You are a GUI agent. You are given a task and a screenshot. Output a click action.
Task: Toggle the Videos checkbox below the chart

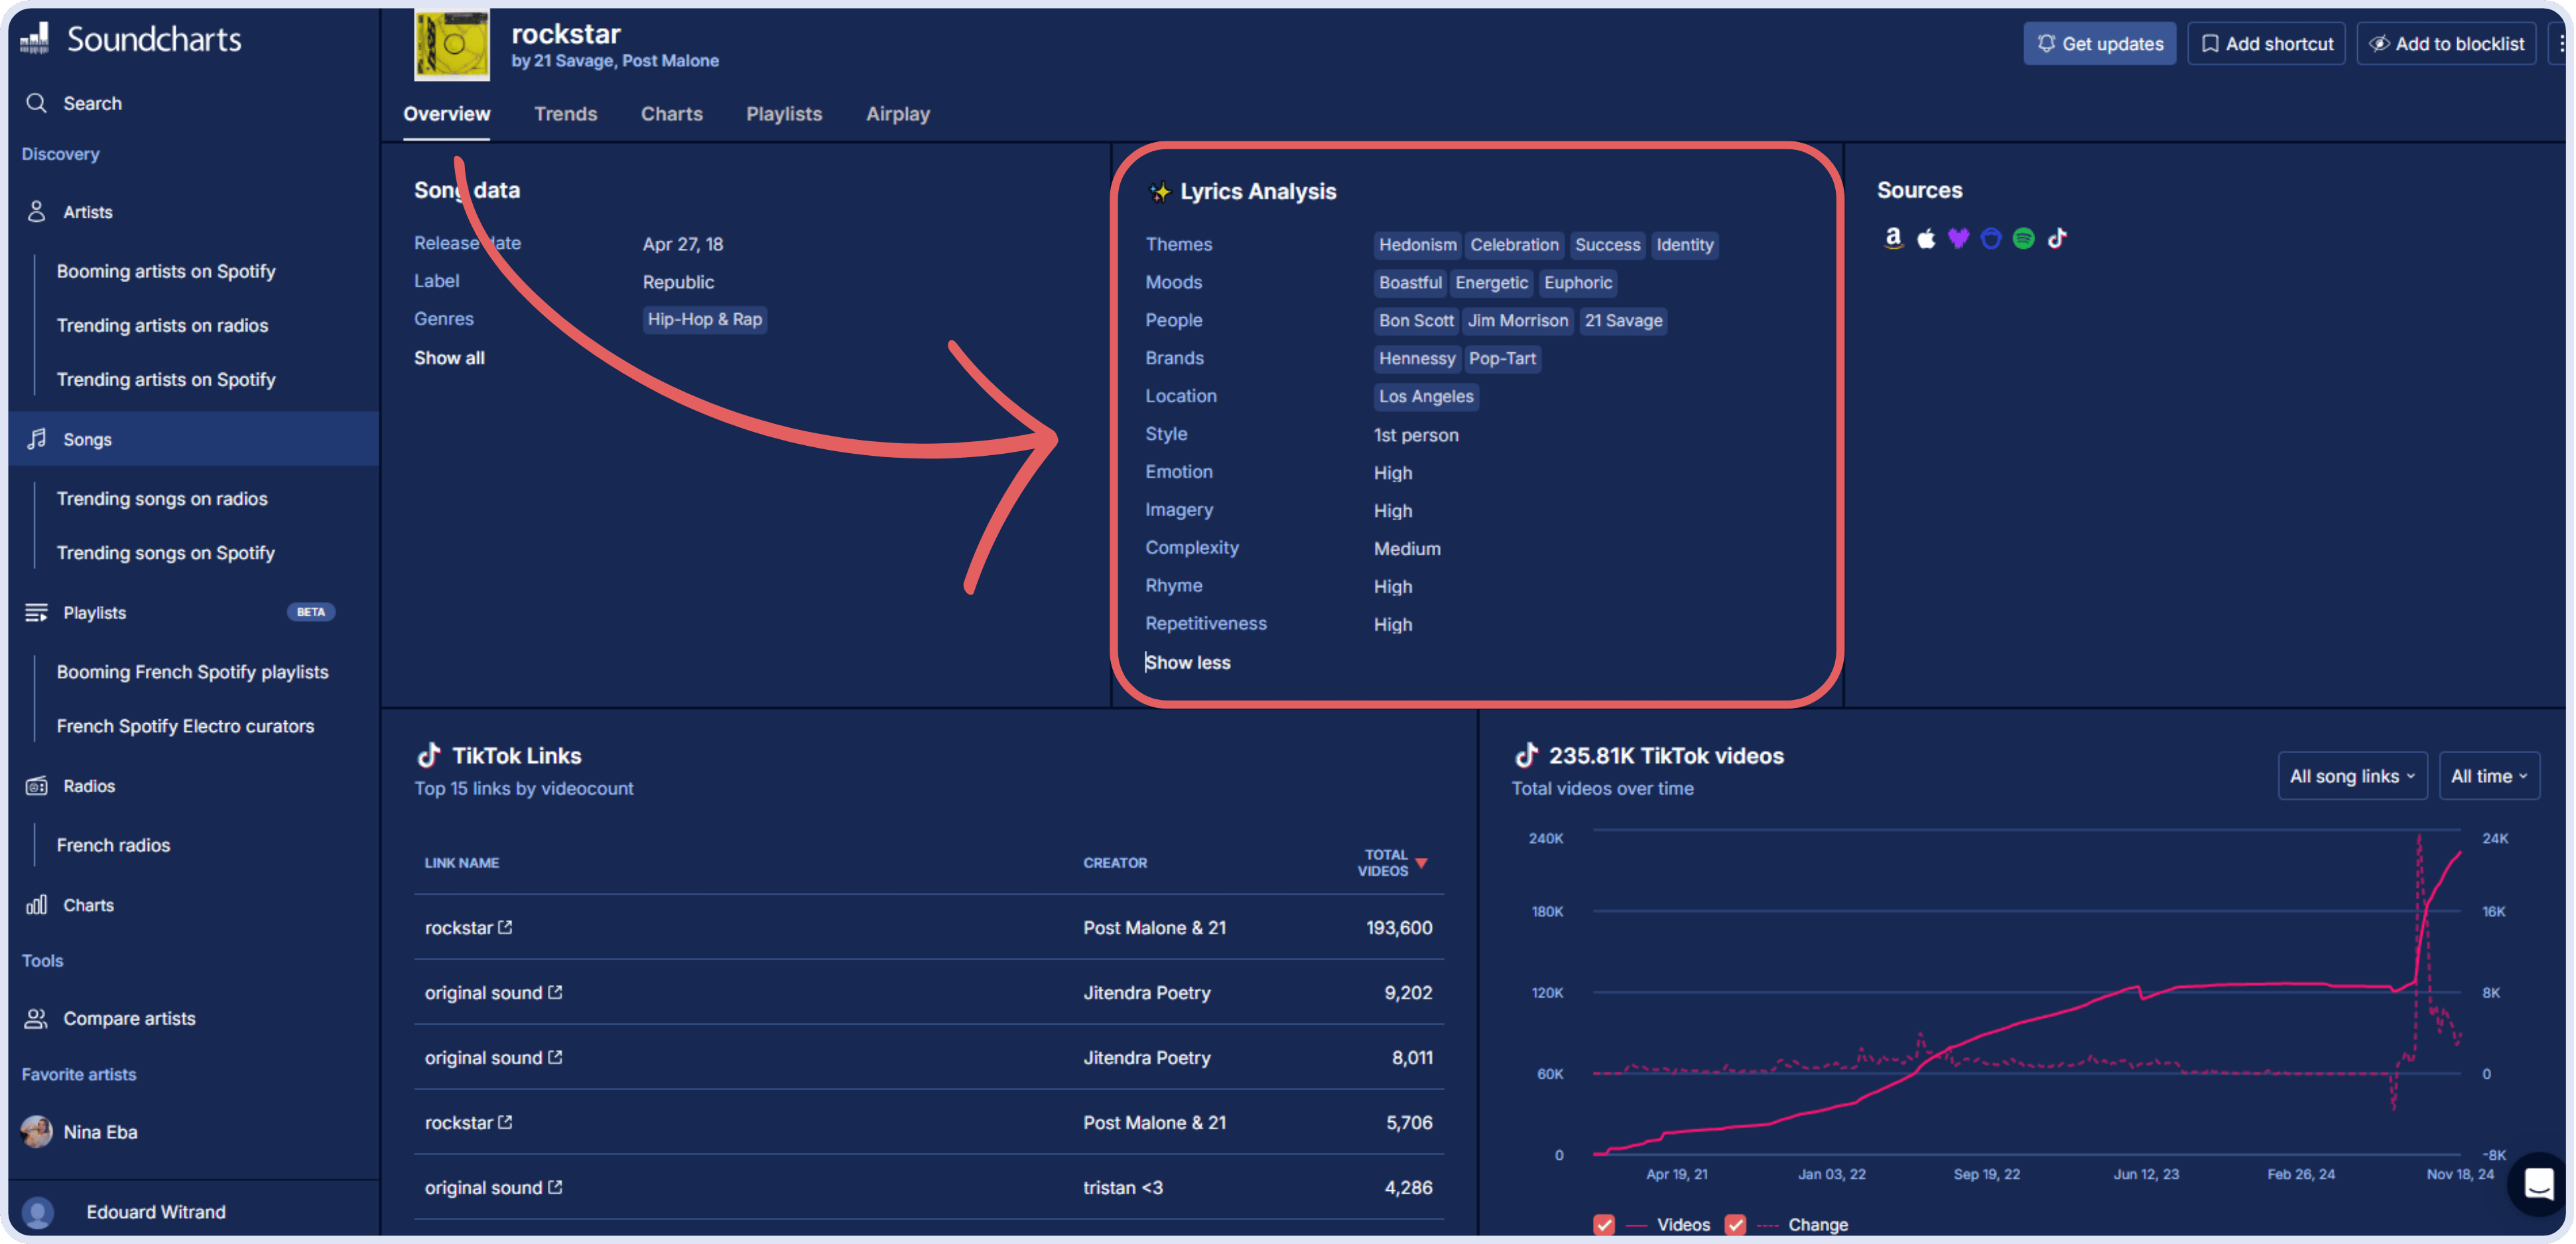point(1603,1224)
